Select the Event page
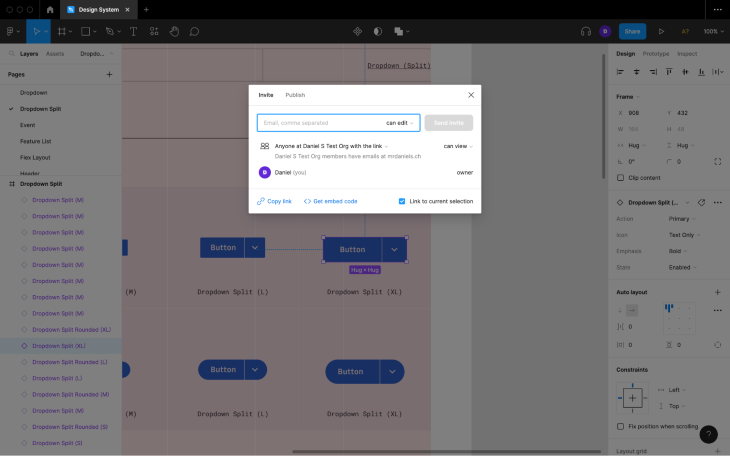 pos(27,125)
